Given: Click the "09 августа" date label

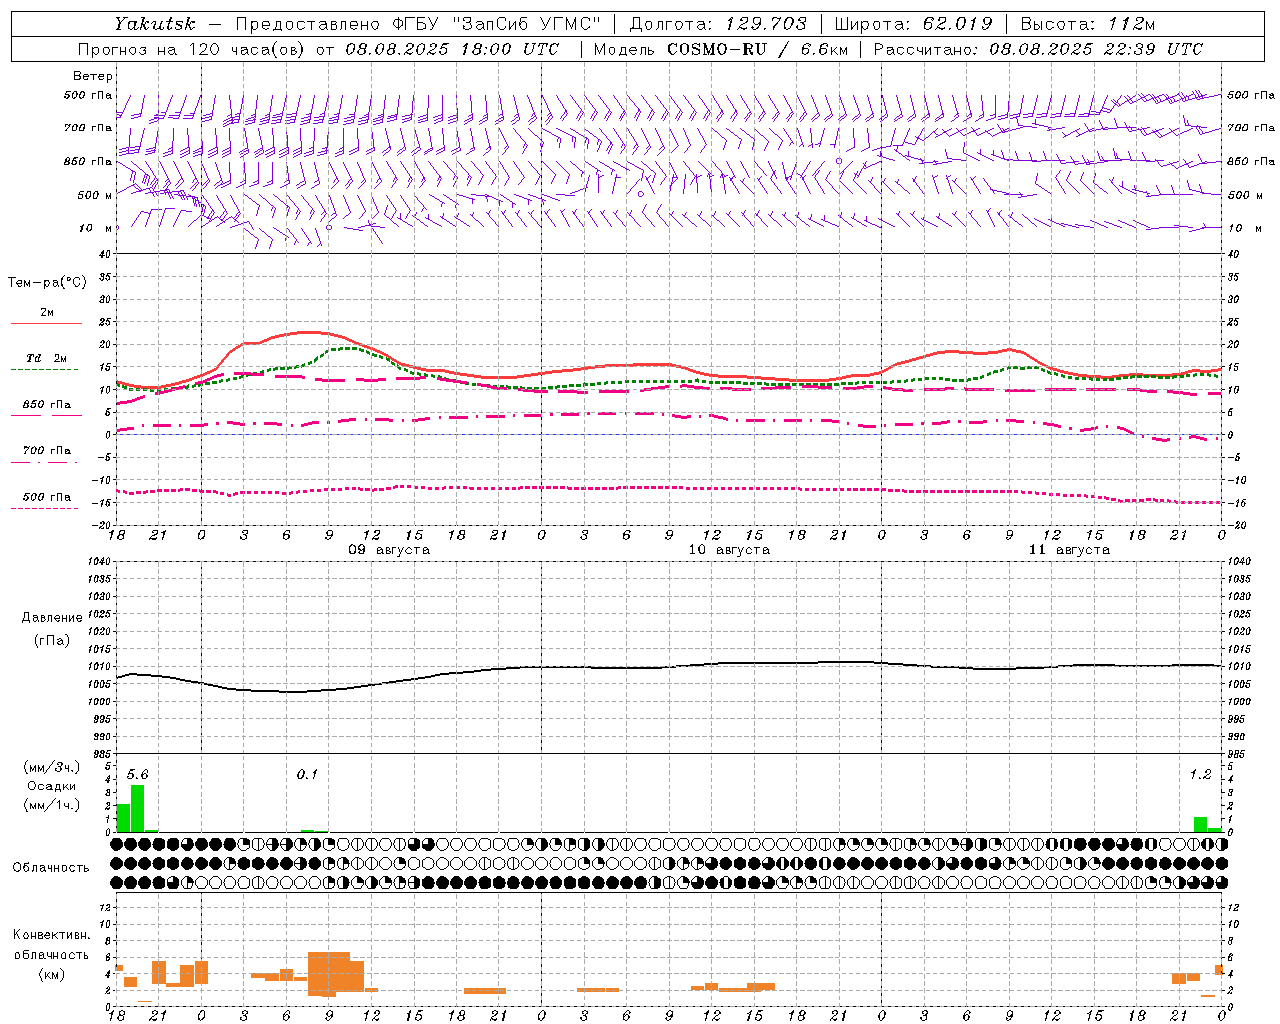Looking at the screenshot, I should (389, 550).
